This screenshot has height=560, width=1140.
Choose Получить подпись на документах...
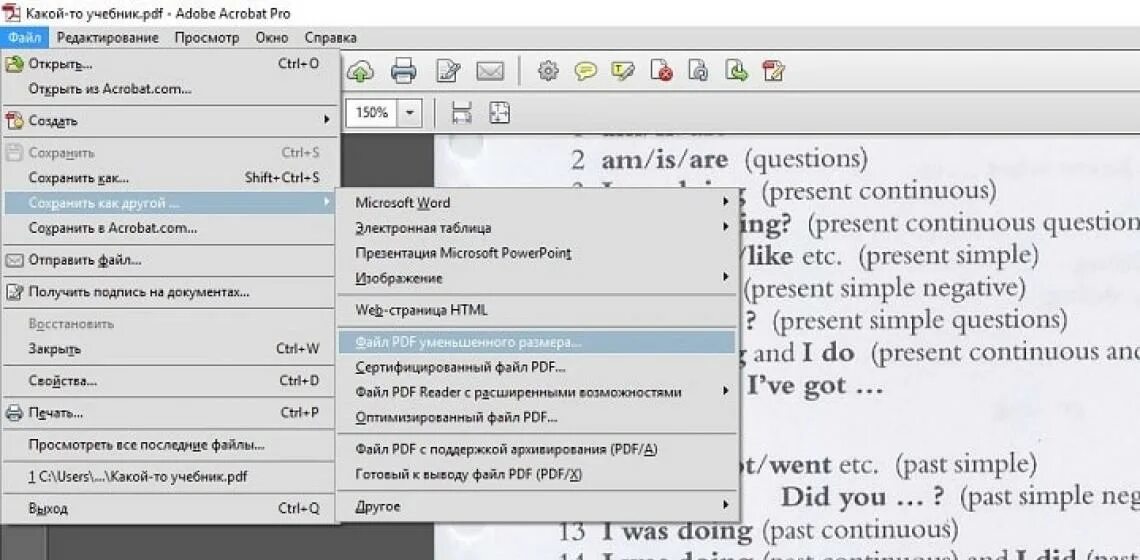click(x=170, y=292)
